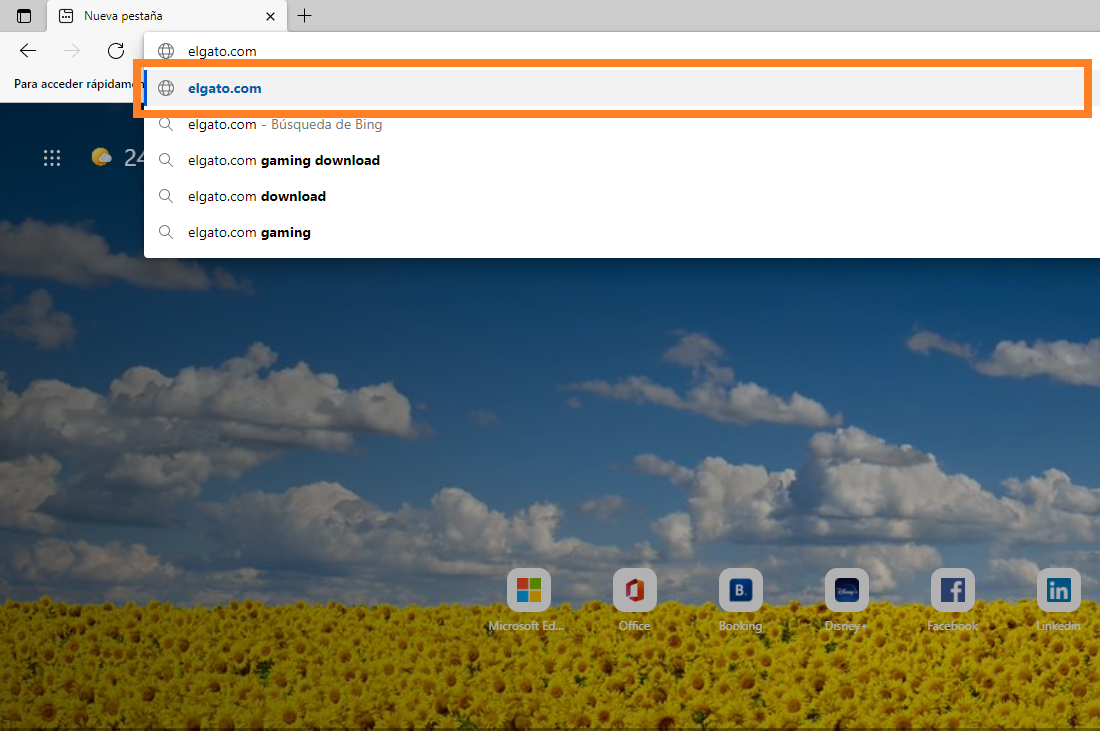Open the Microsoft Edge quick link tile

click(x=528, y=591)
